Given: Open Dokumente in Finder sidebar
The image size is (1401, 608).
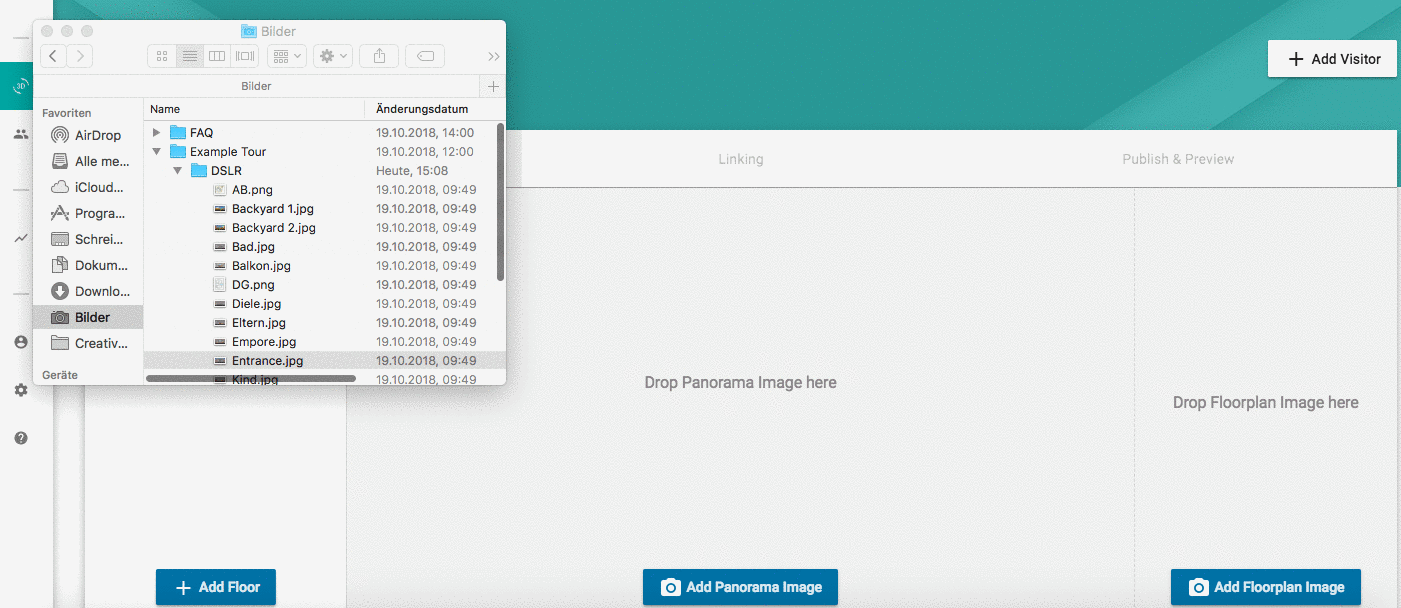Looking at the screenshot, I should click(x=88, y=265).
